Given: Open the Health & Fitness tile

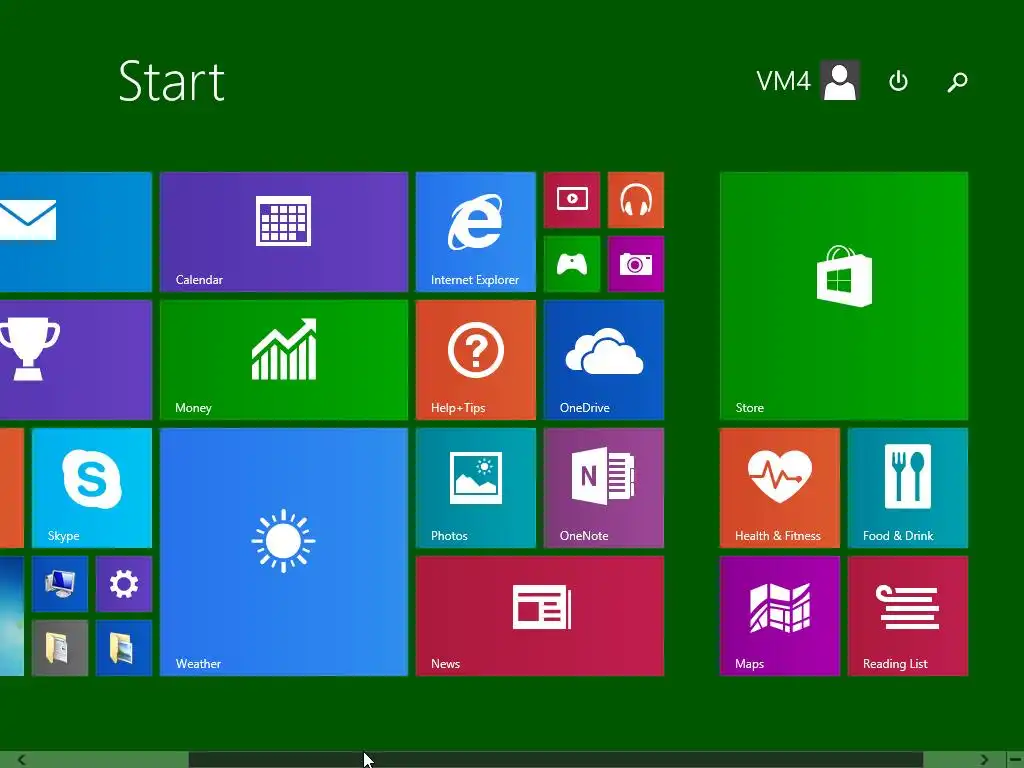Looking at the screenshot, I should click(x=780, y=488).
